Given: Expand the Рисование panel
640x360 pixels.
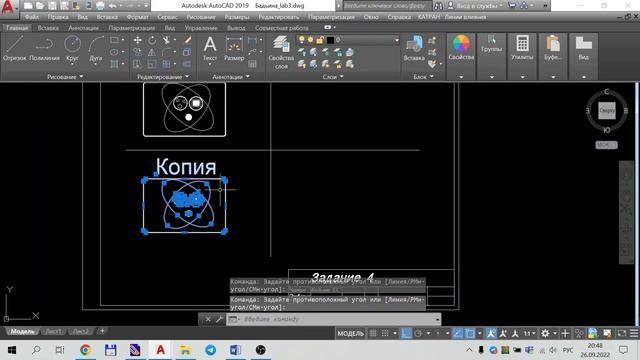Looking at the screenshot, I should point(64,77).
